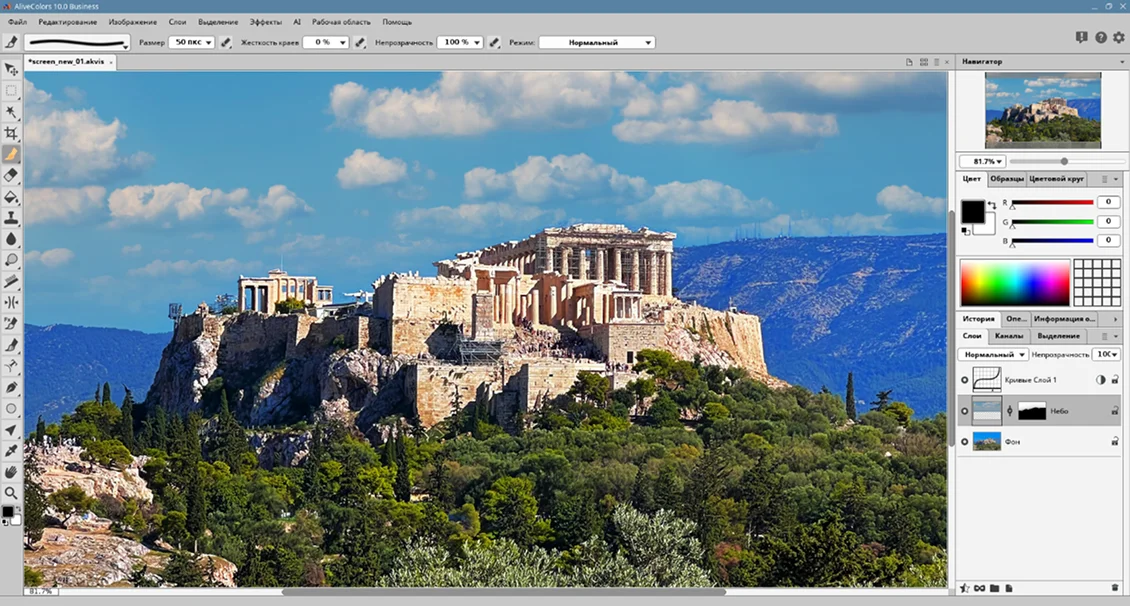Select the Eraser tool

click(x=11, y=176)
